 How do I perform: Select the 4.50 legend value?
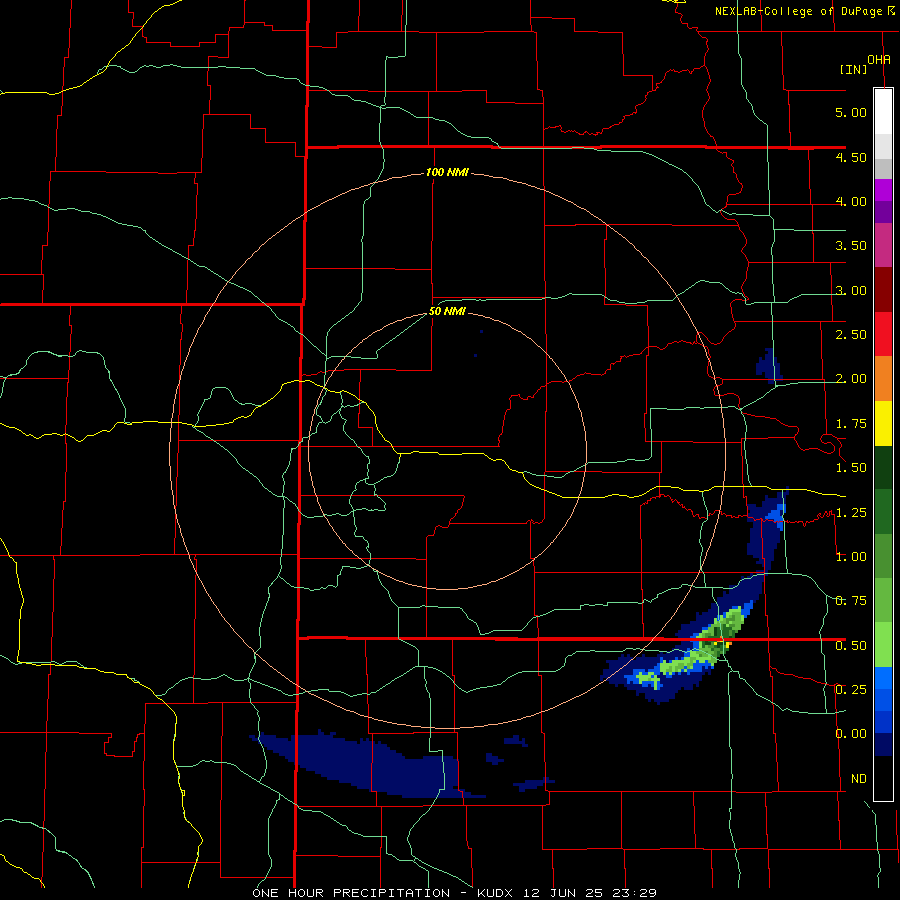point(851,157)
